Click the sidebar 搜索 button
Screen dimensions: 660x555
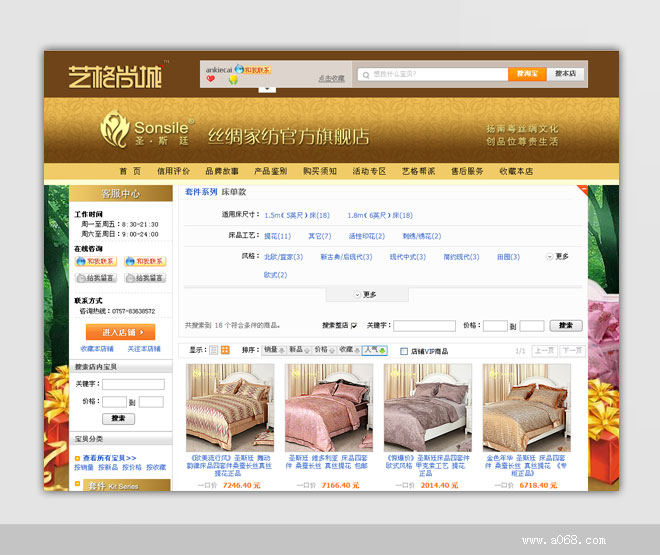coord(118,419)
